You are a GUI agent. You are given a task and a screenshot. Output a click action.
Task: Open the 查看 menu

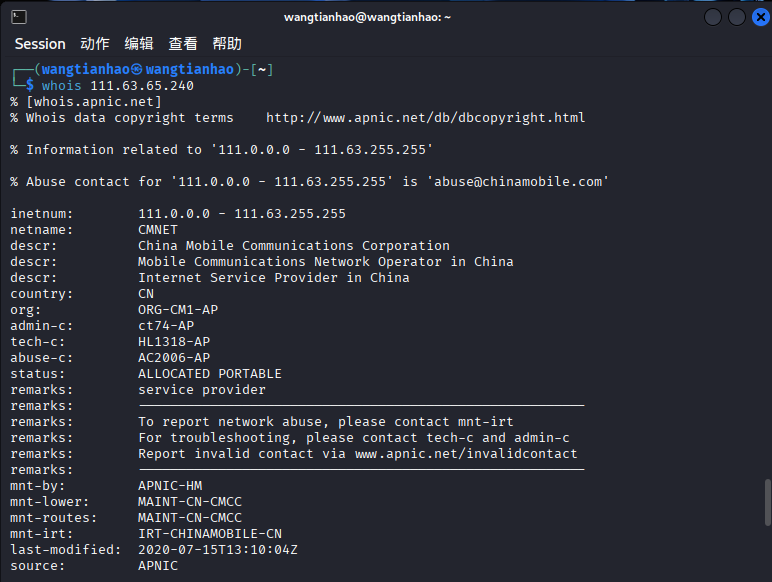point(183,44)
